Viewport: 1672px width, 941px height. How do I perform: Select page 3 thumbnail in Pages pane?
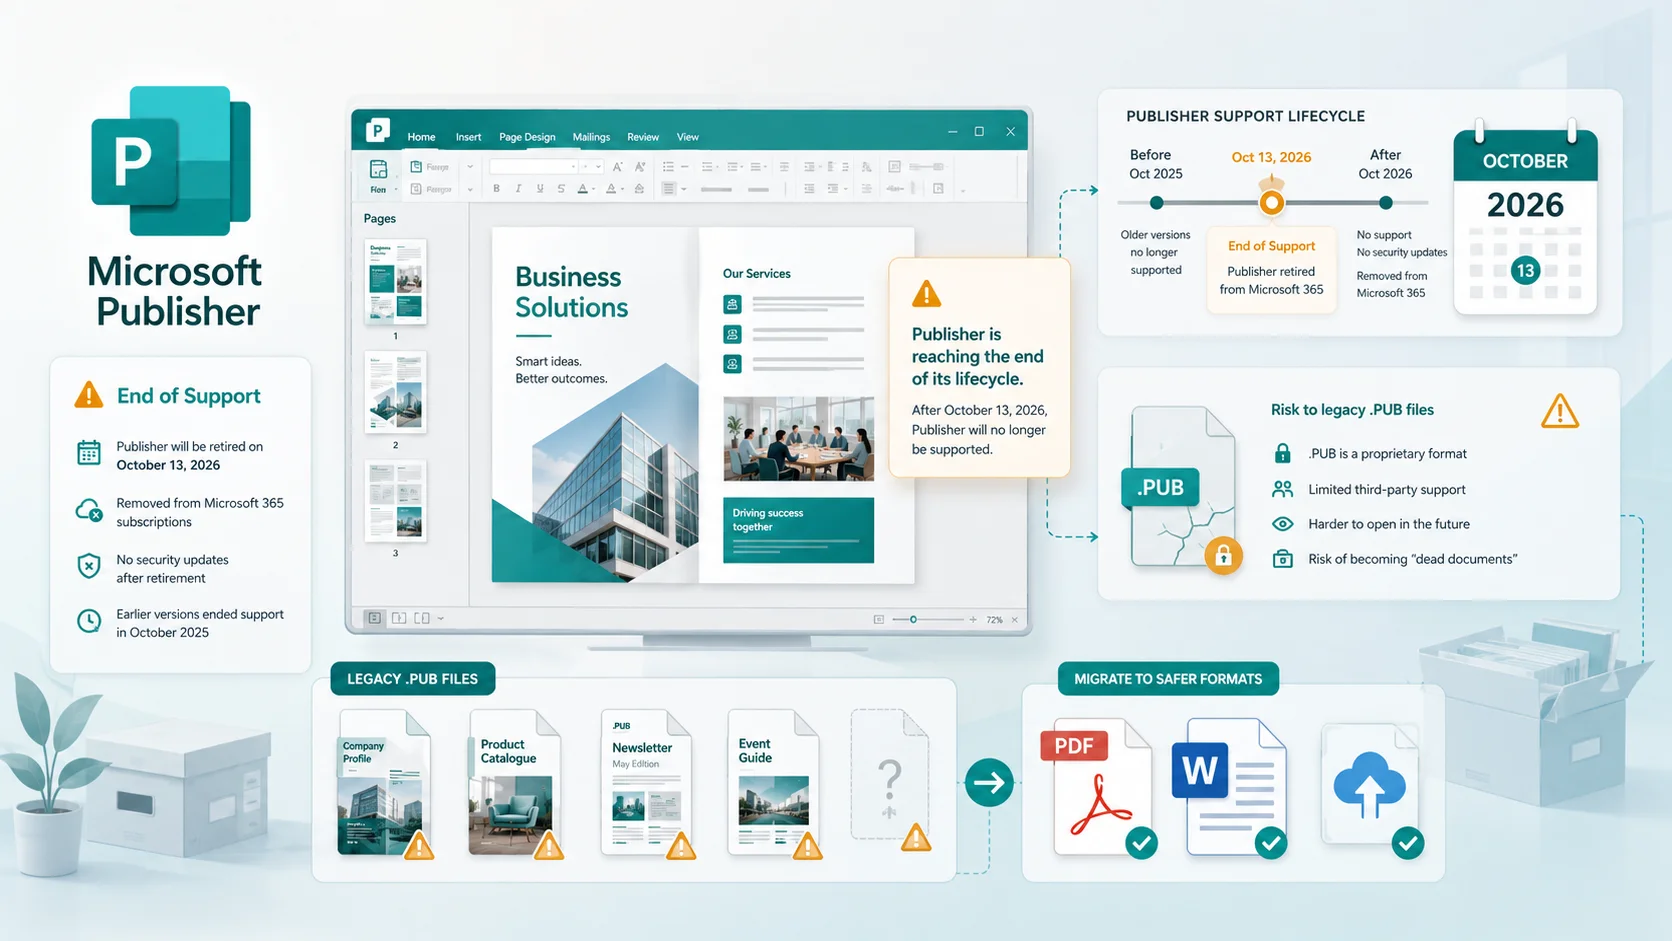click(x=395, y=500)
